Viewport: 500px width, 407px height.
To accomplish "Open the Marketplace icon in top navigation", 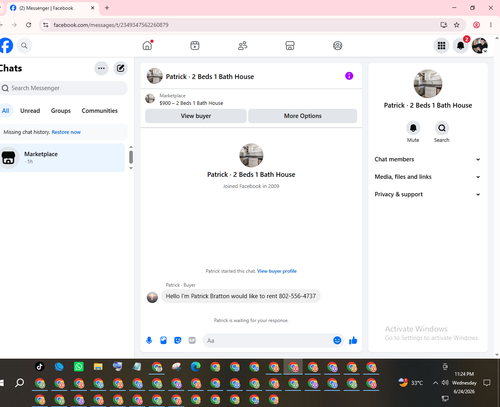I will pyautogui.click(x=290, y=46).
